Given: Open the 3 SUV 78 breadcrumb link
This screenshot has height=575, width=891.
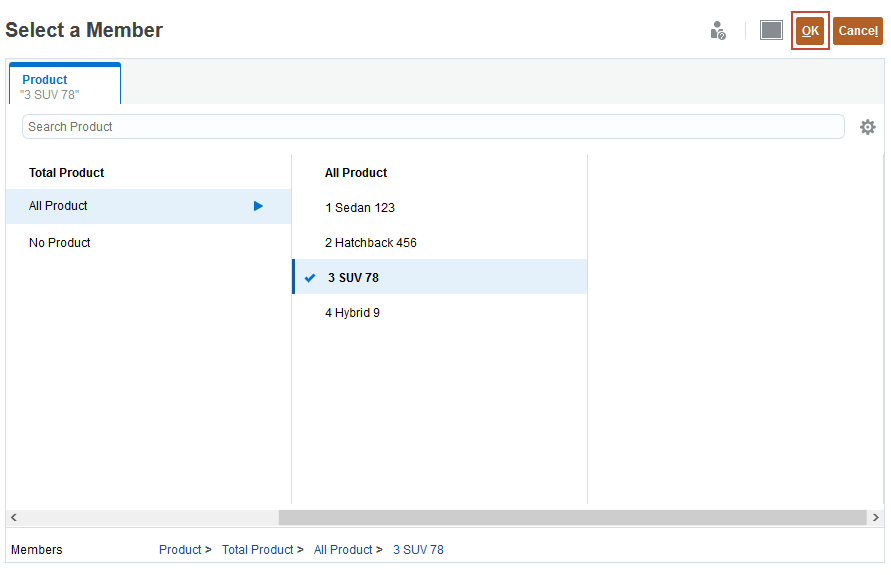Looking at the screenshot, I should coord(418,550).
